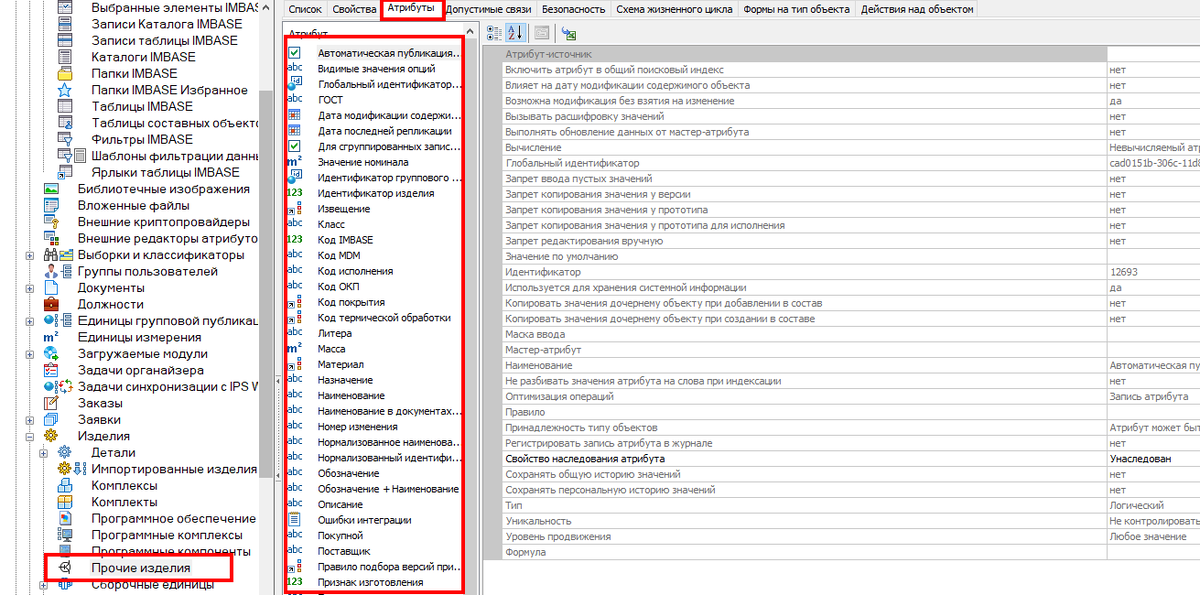
Task: Expand the Сборочные единицы node
Action: click(x=43, y=585)
